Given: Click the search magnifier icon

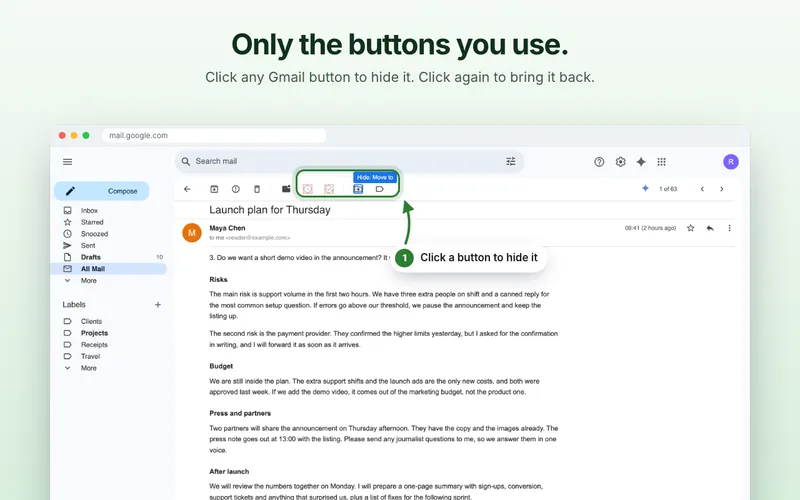Looking at the screenshot, I should [186, 161].
